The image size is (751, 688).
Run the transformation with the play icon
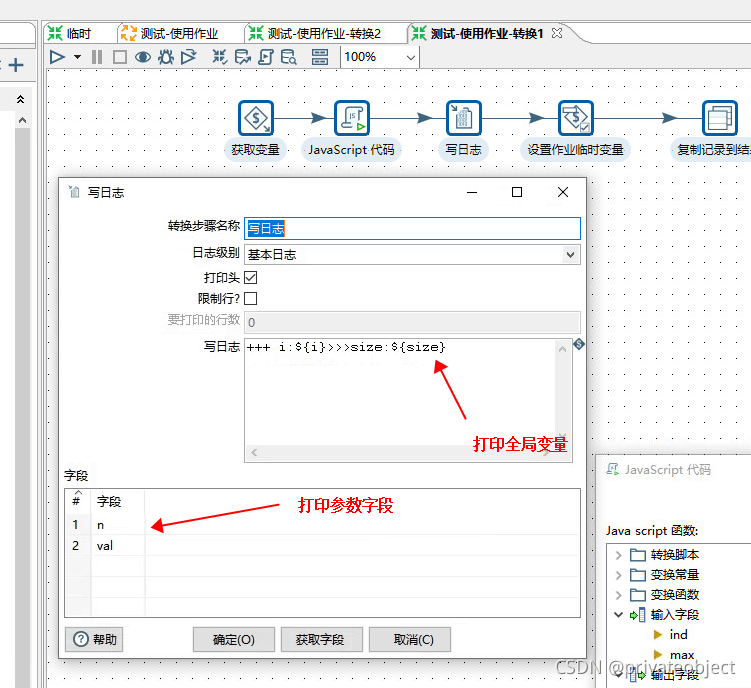(x=57, y=57)
